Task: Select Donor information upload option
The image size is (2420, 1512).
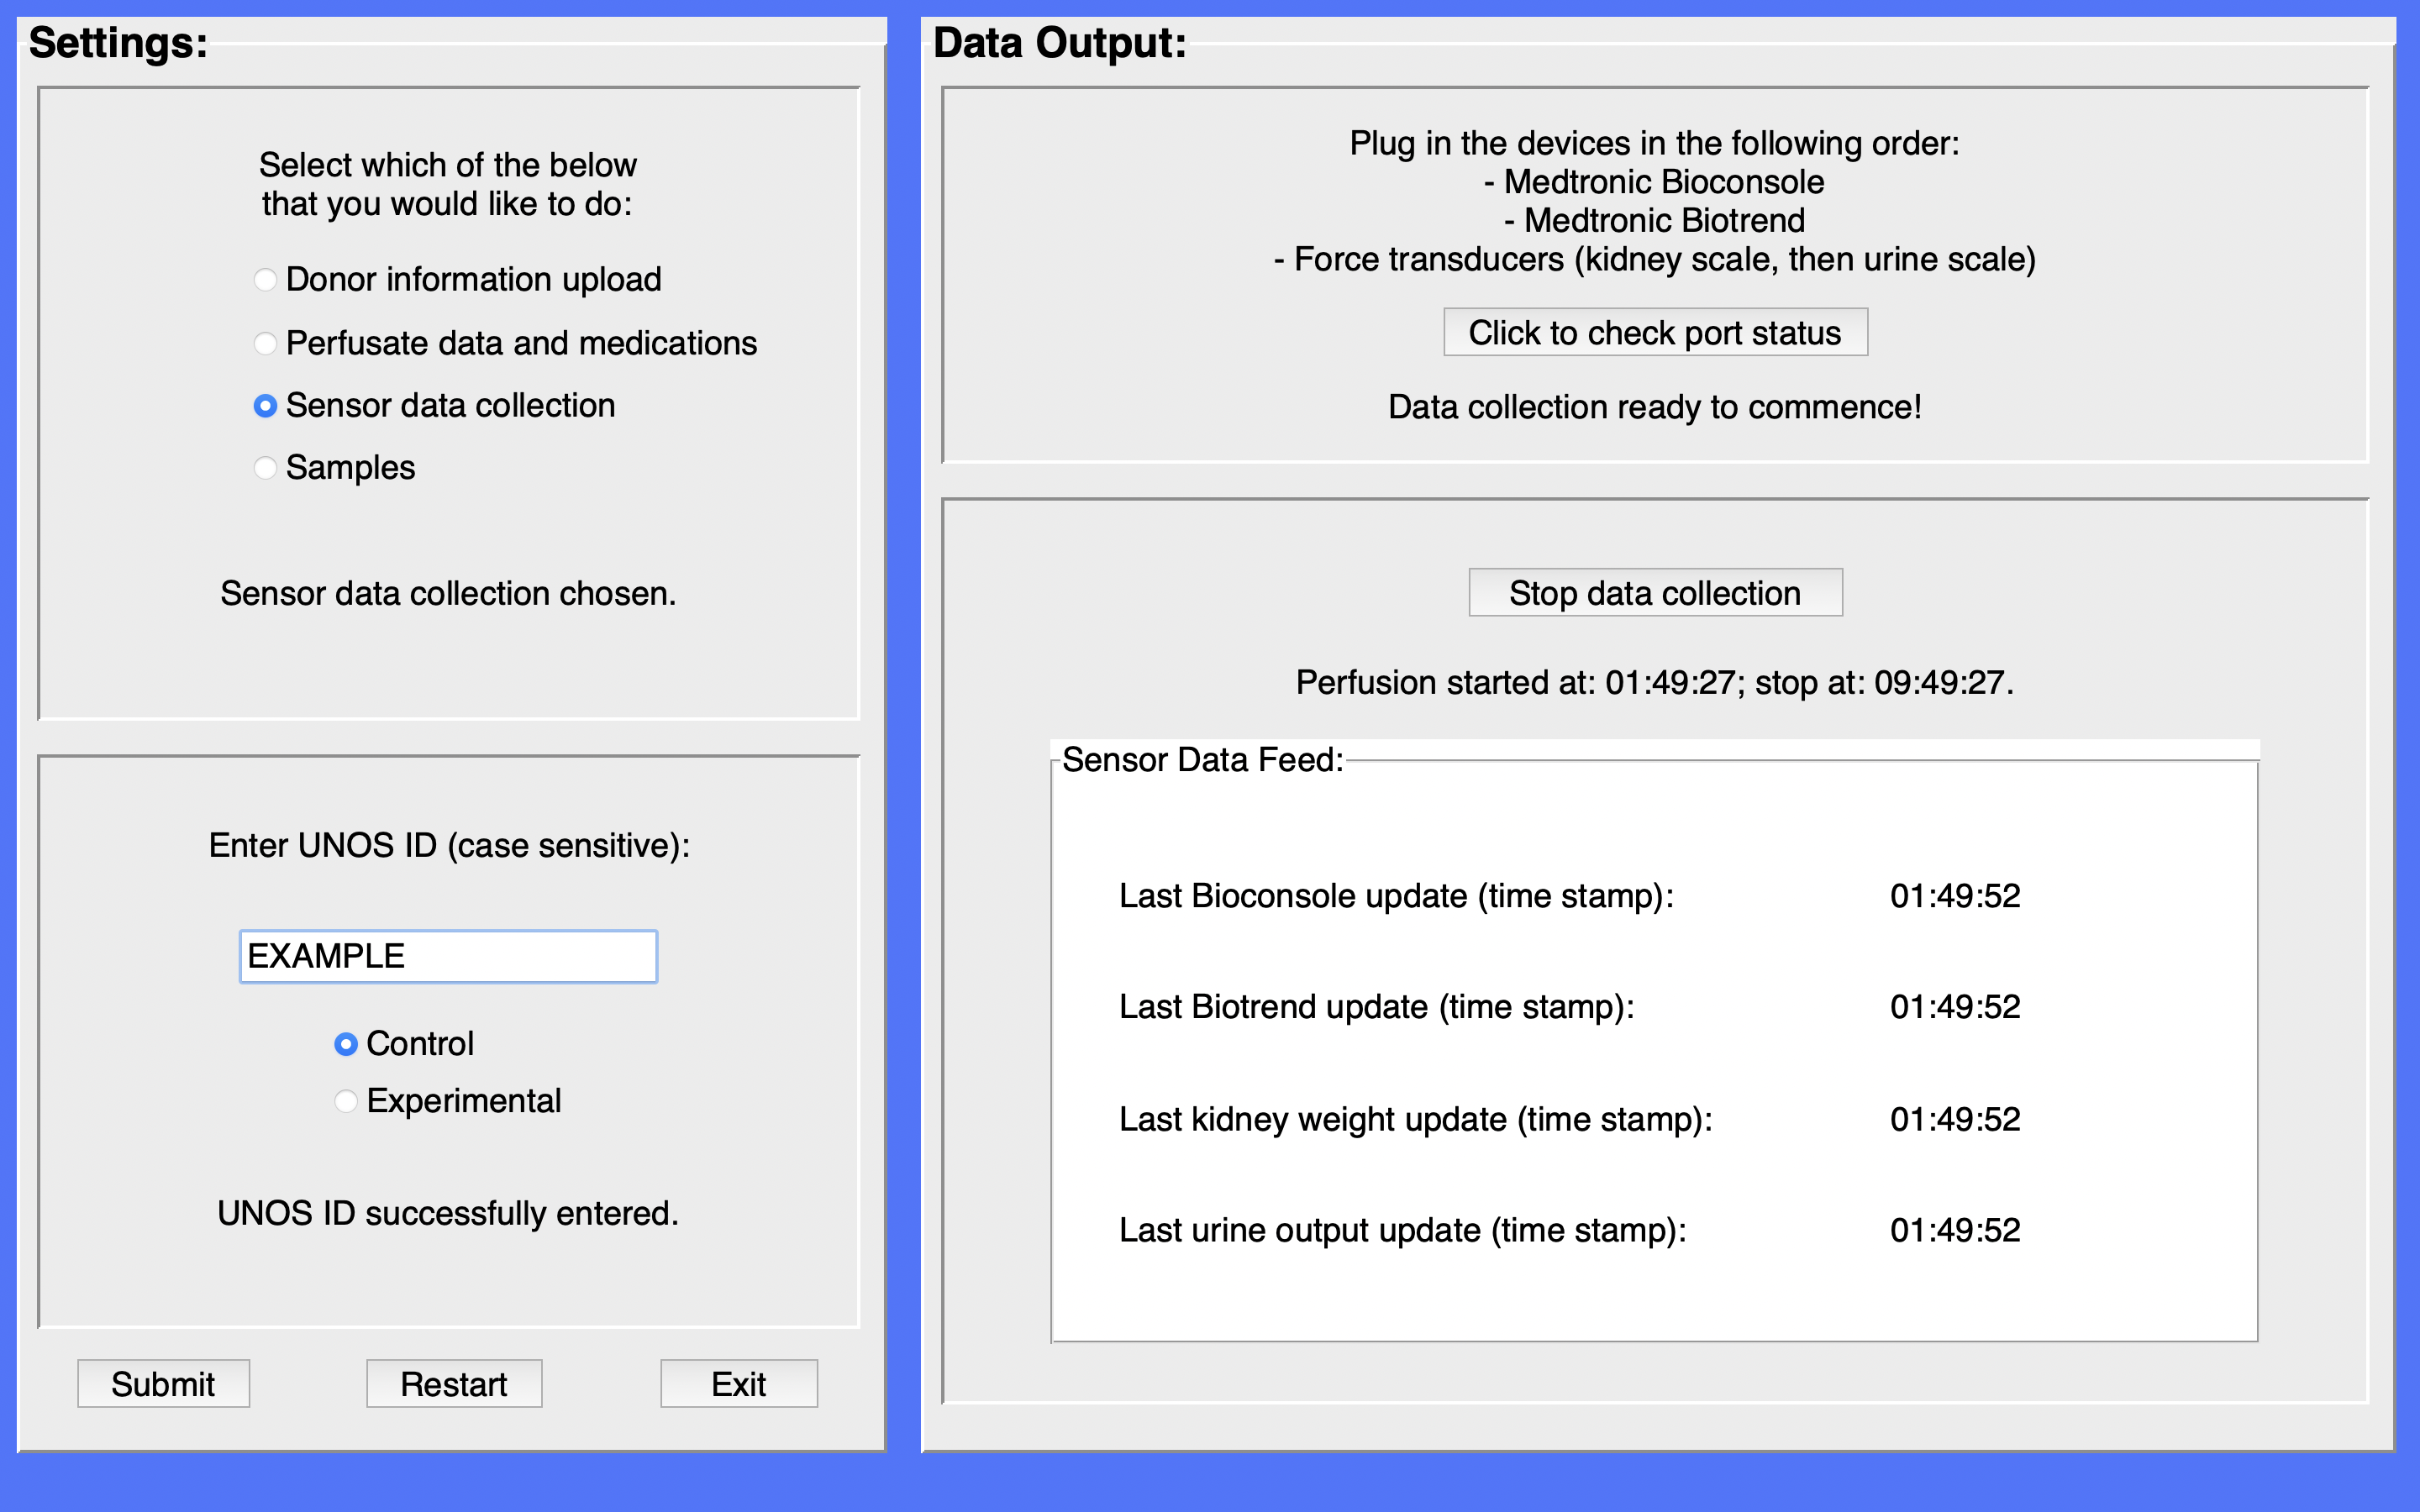Action: (x=457, y=279)
